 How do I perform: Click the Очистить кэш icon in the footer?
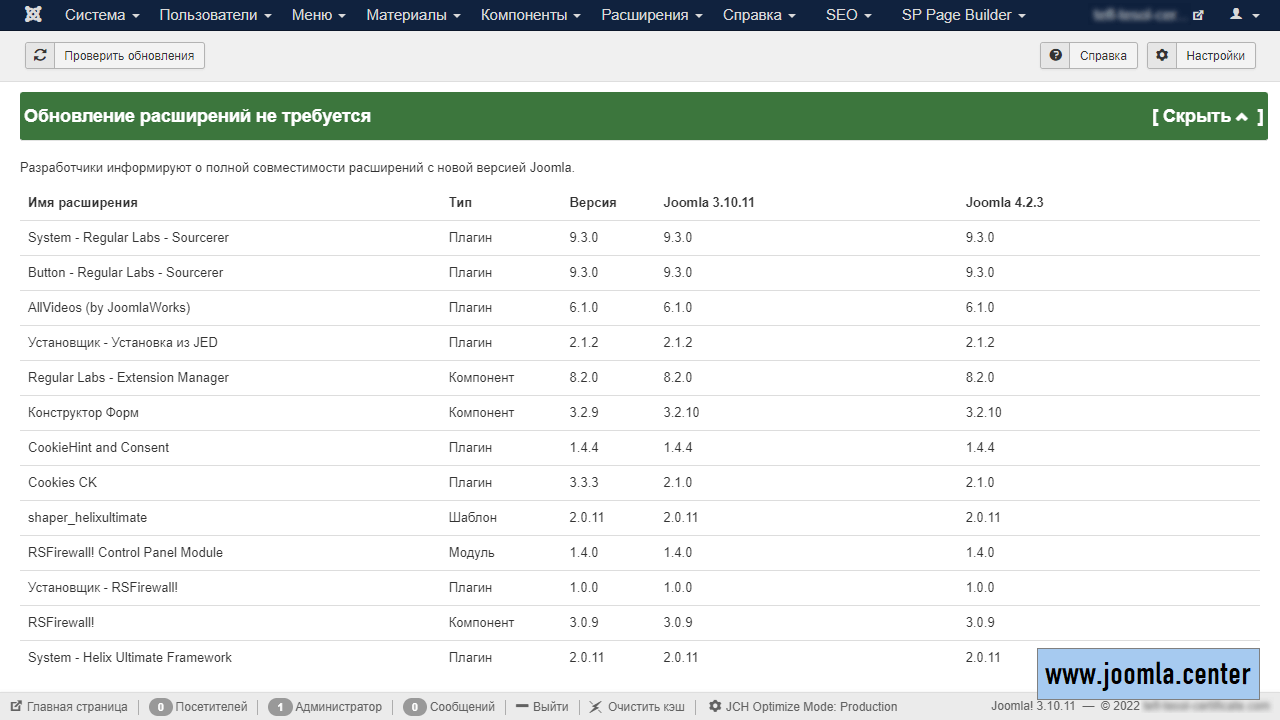click(596, 706)
